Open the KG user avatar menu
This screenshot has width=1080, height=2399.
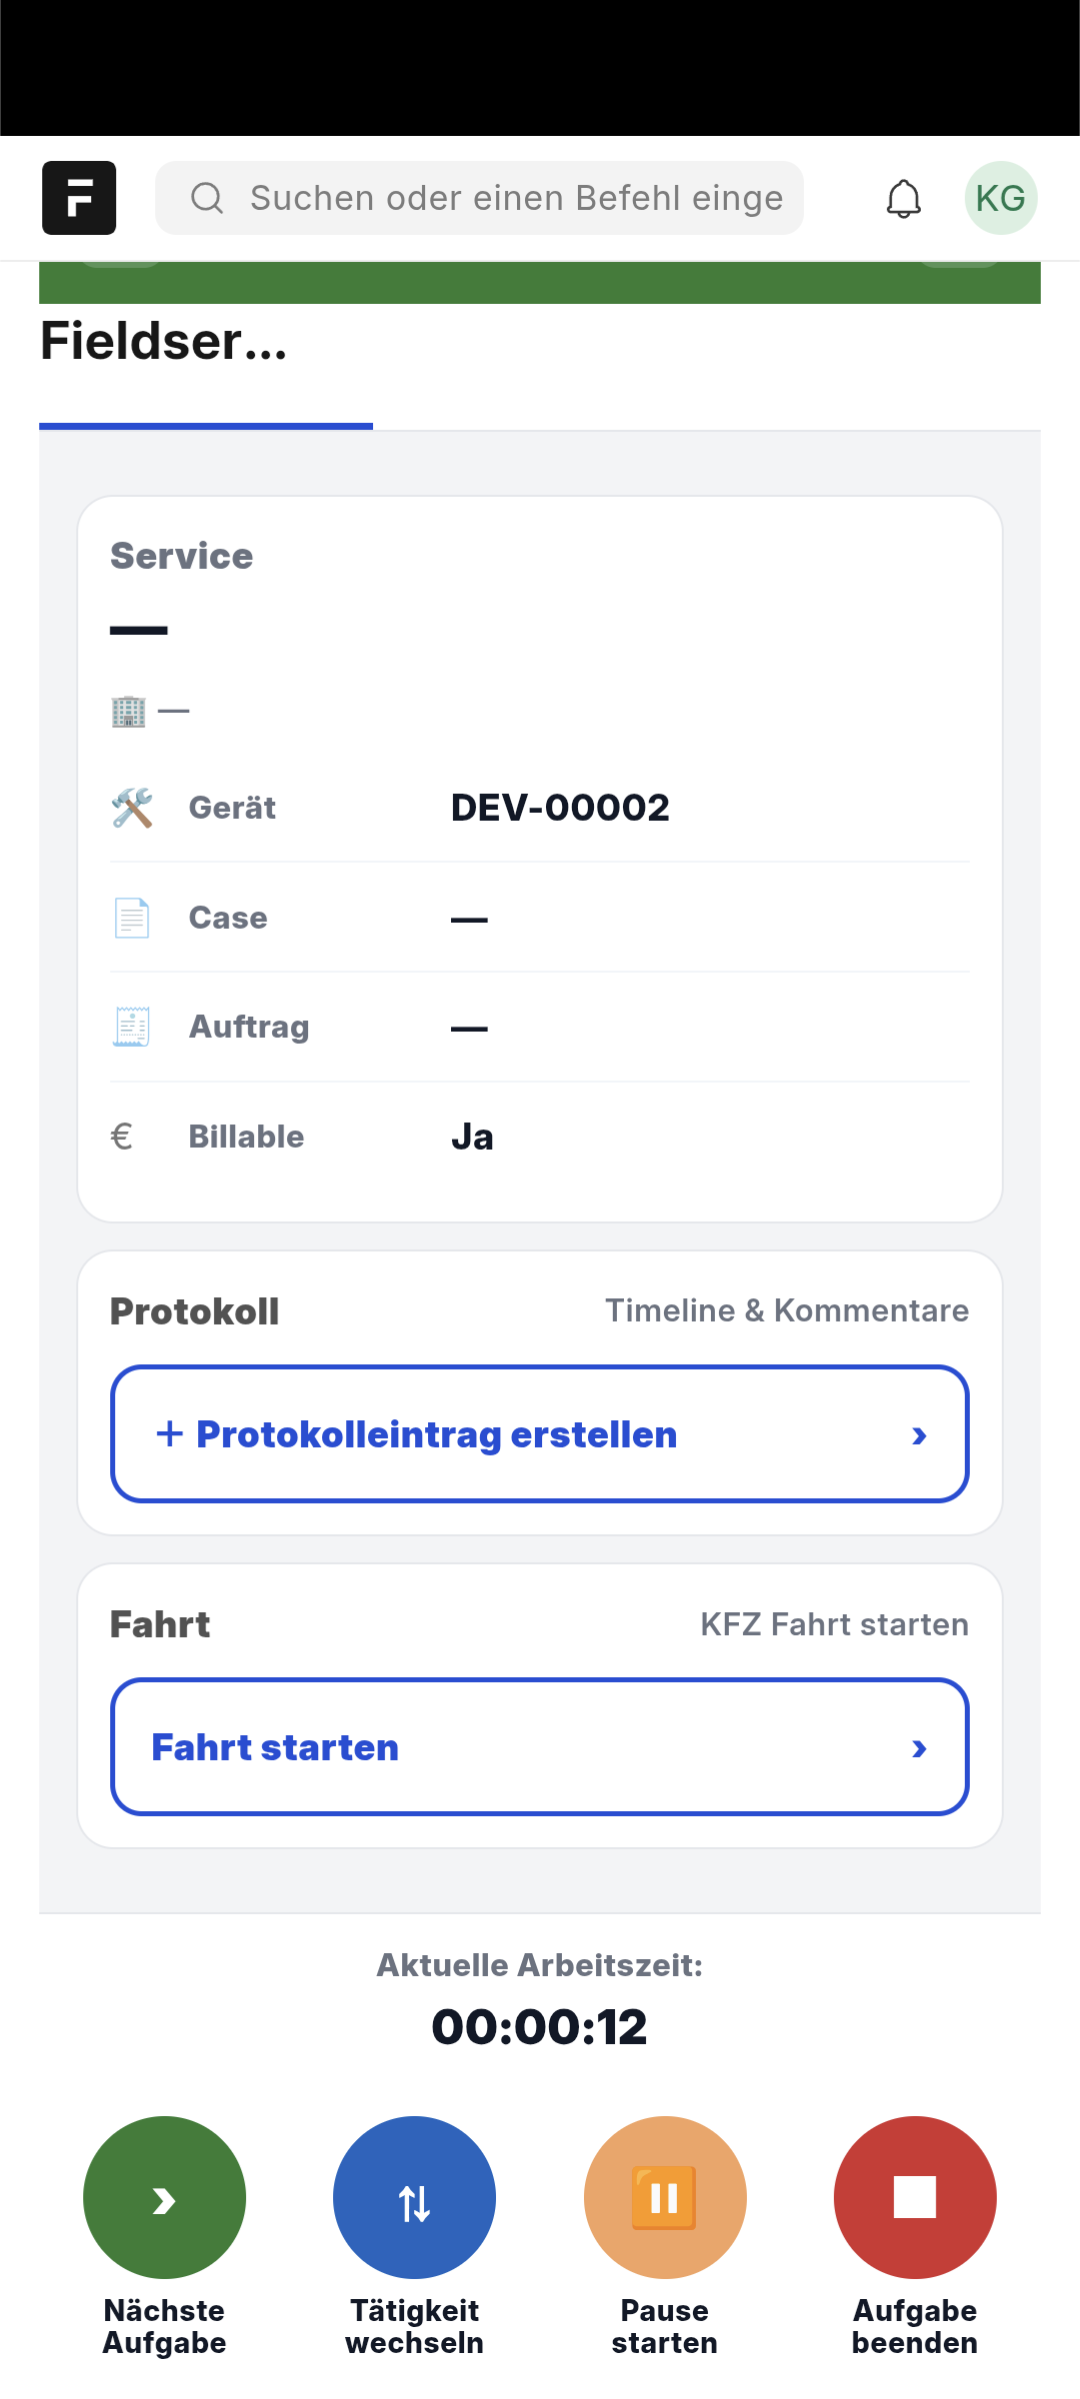coord(1000,198)
